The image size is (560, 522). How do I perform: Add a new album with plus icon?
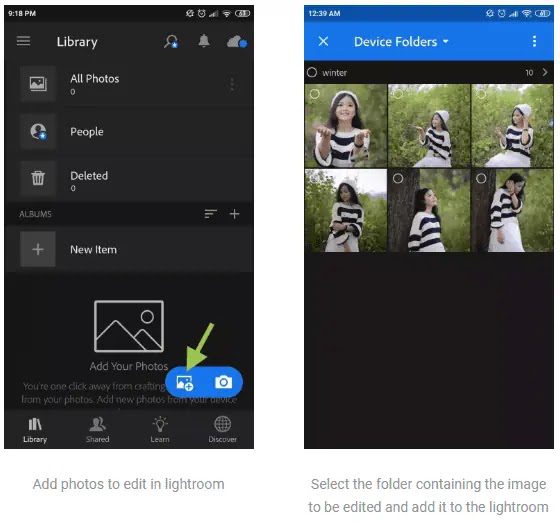pos(234,214)
